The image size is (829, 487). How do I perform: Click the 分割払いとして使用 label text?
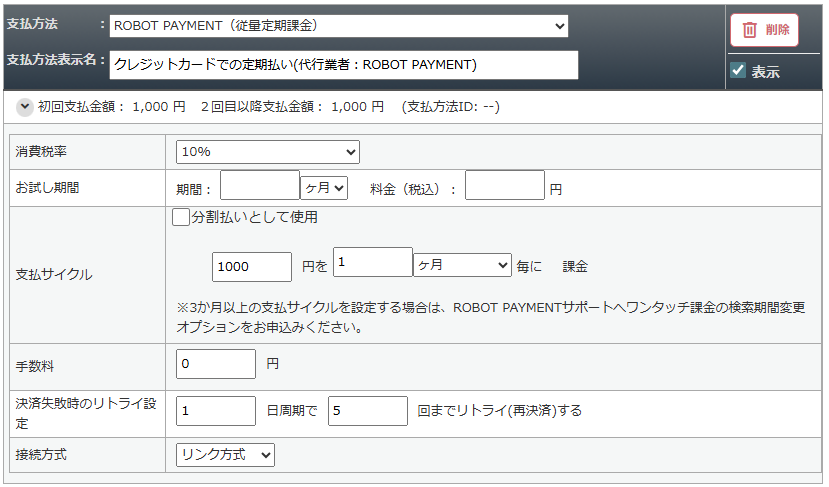point(254,217)
